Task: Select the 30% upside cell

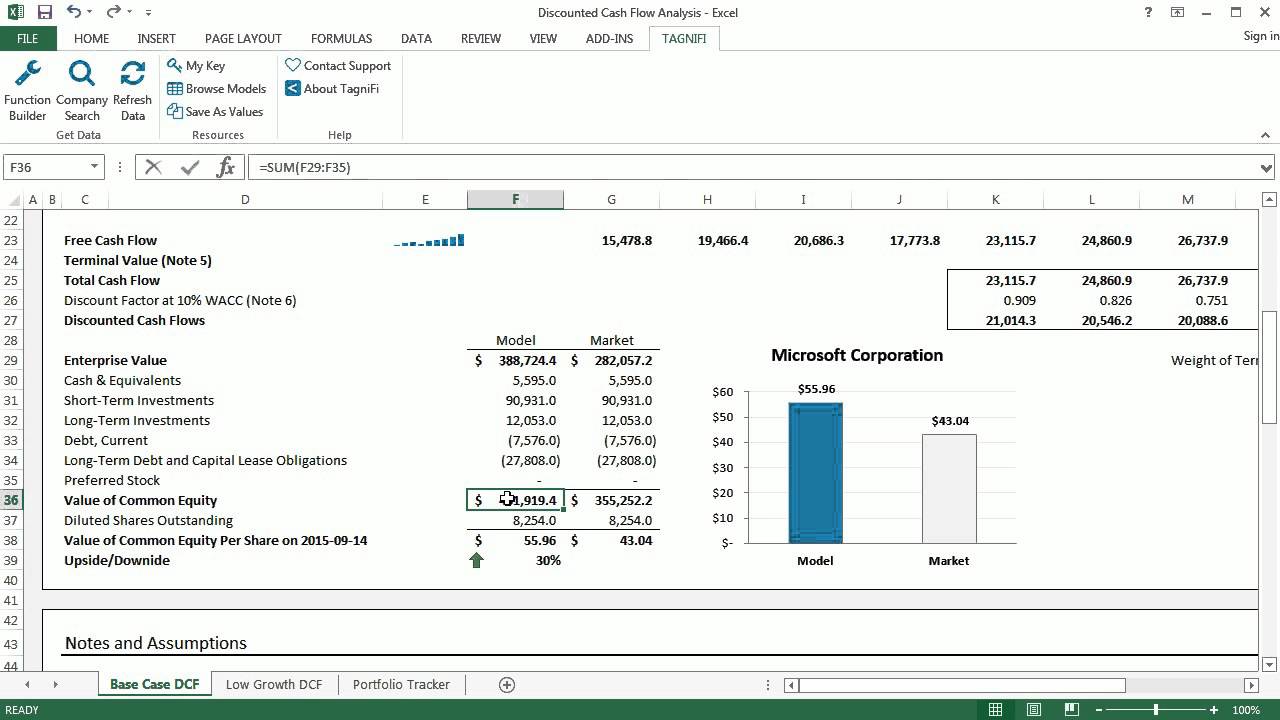Action: coord(515,560)
